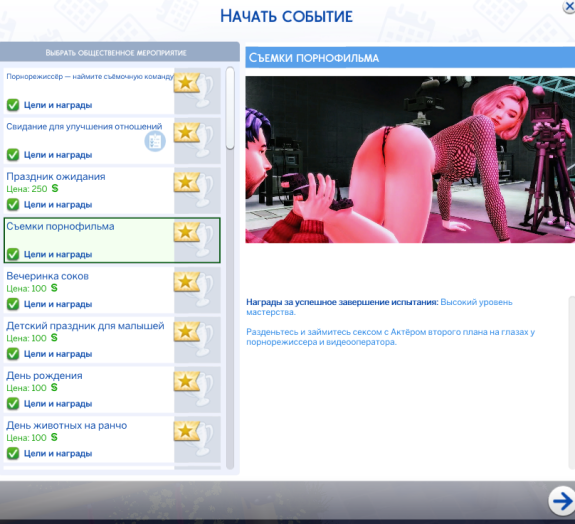
Task: Select the Детский праздник для малышей event
Action: pyautogui.click(x=112, y=340)
